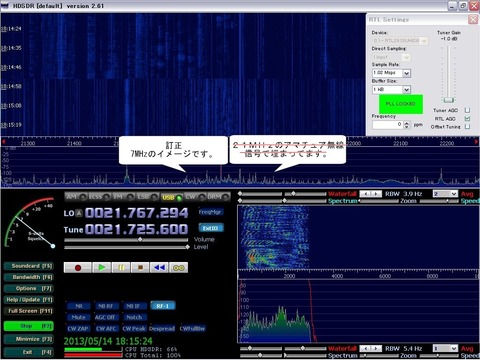480x360 pixels.
Task: Click the green Stop [F2] button
Action: [x=28, y=326]
